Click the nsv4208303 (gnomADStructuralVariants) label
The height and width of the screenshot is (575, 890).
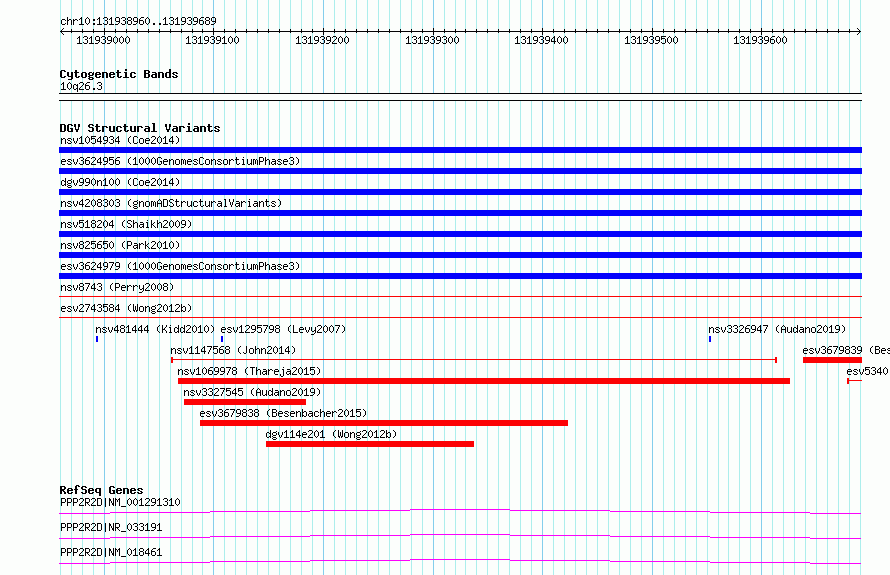171,203
